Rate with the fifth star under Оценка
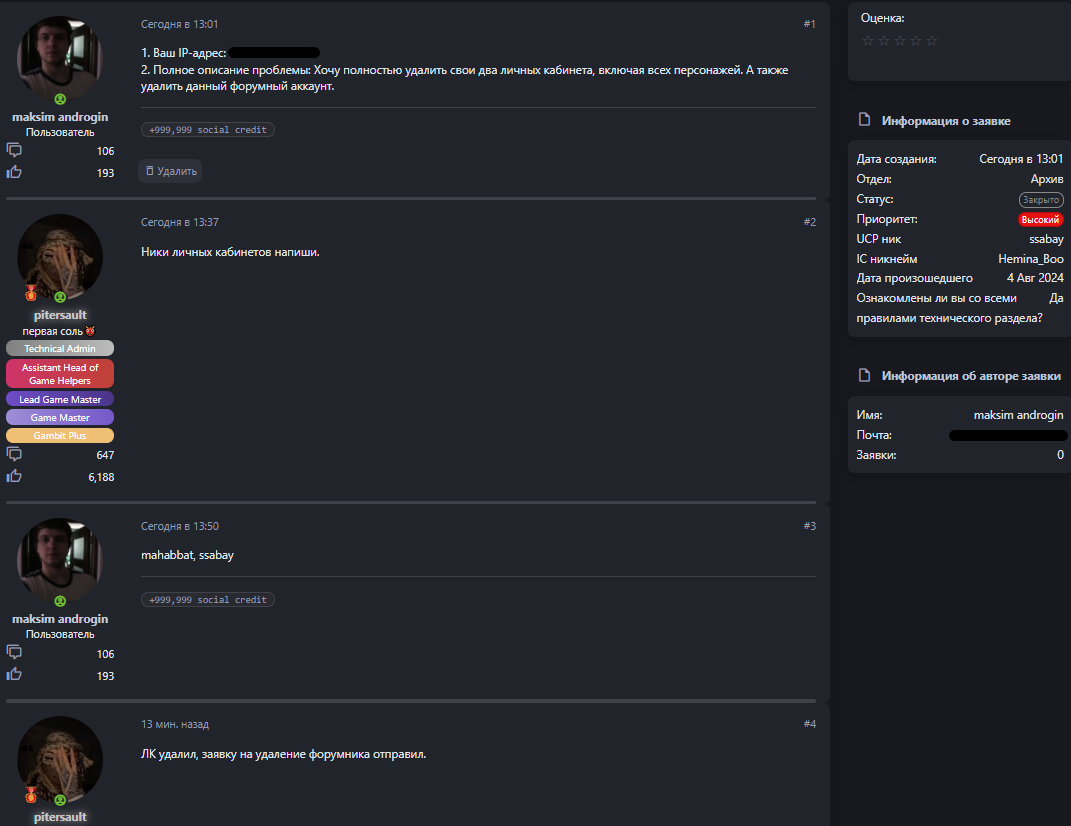The height and width of the screenshot is (826, 1071). tap(932, 41)
